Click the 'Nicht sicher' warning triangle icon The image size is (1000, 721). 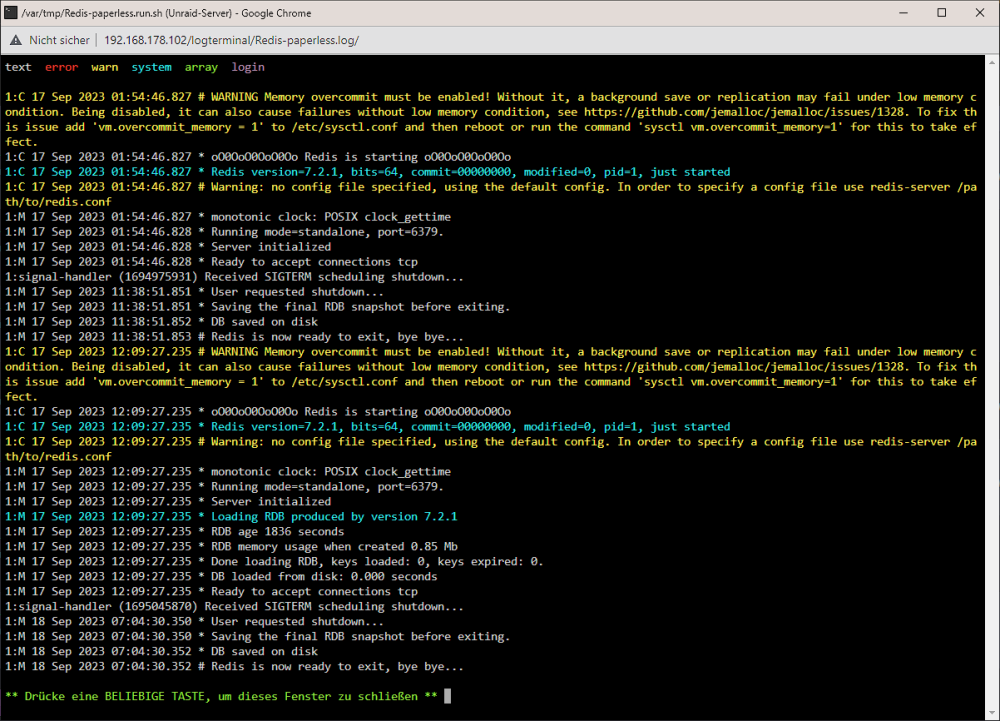tap(16, 40)
